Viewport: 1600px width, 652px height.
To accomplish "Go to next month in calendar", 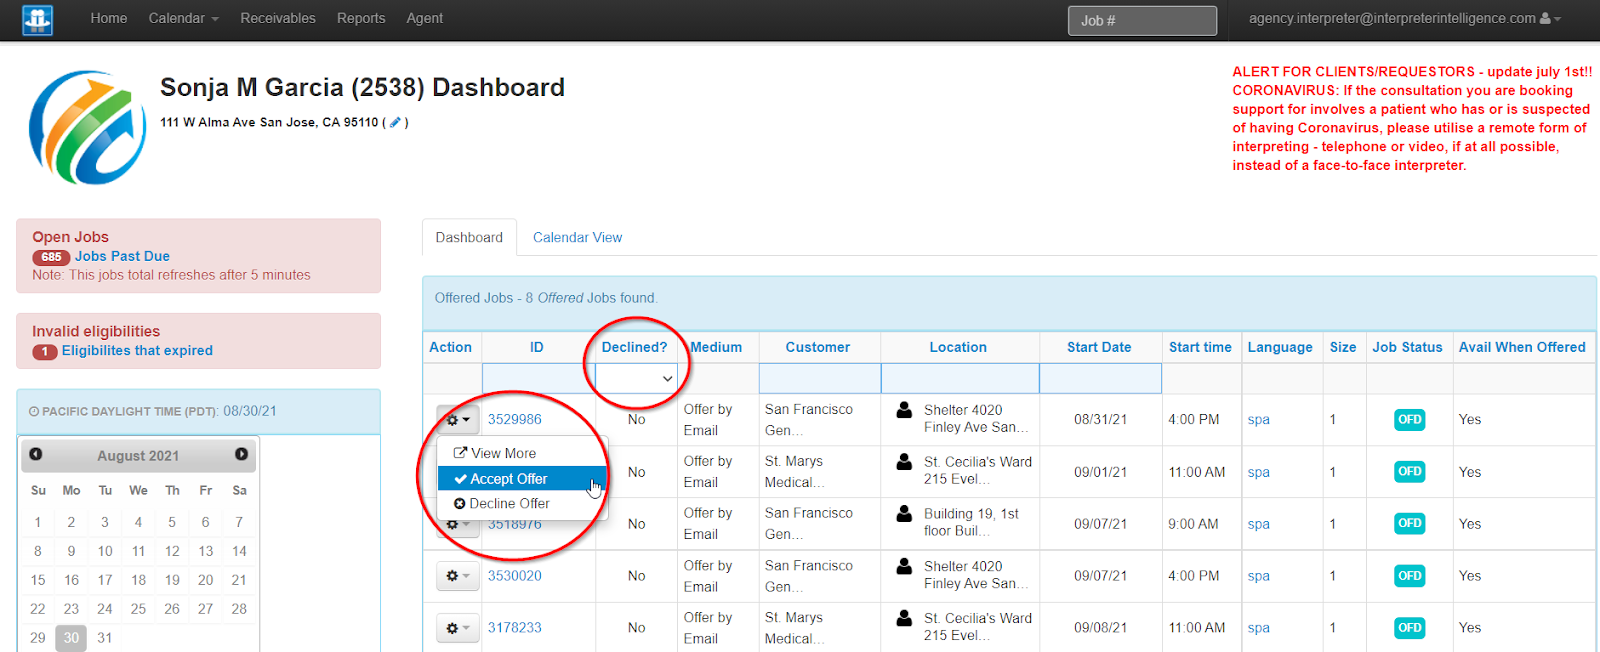I will point(241,454).
